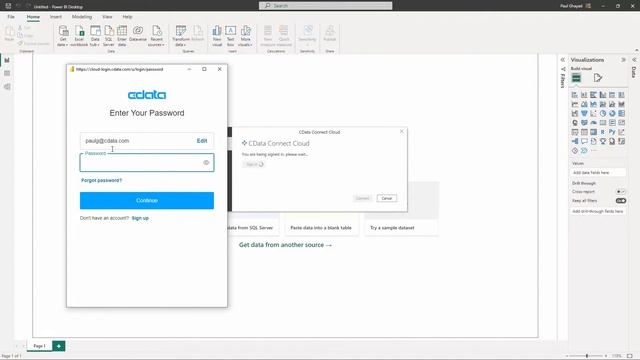Screen dimensions: 640x360
Task: Click the Save icon in title bar
Action: [x=8, y=6]
